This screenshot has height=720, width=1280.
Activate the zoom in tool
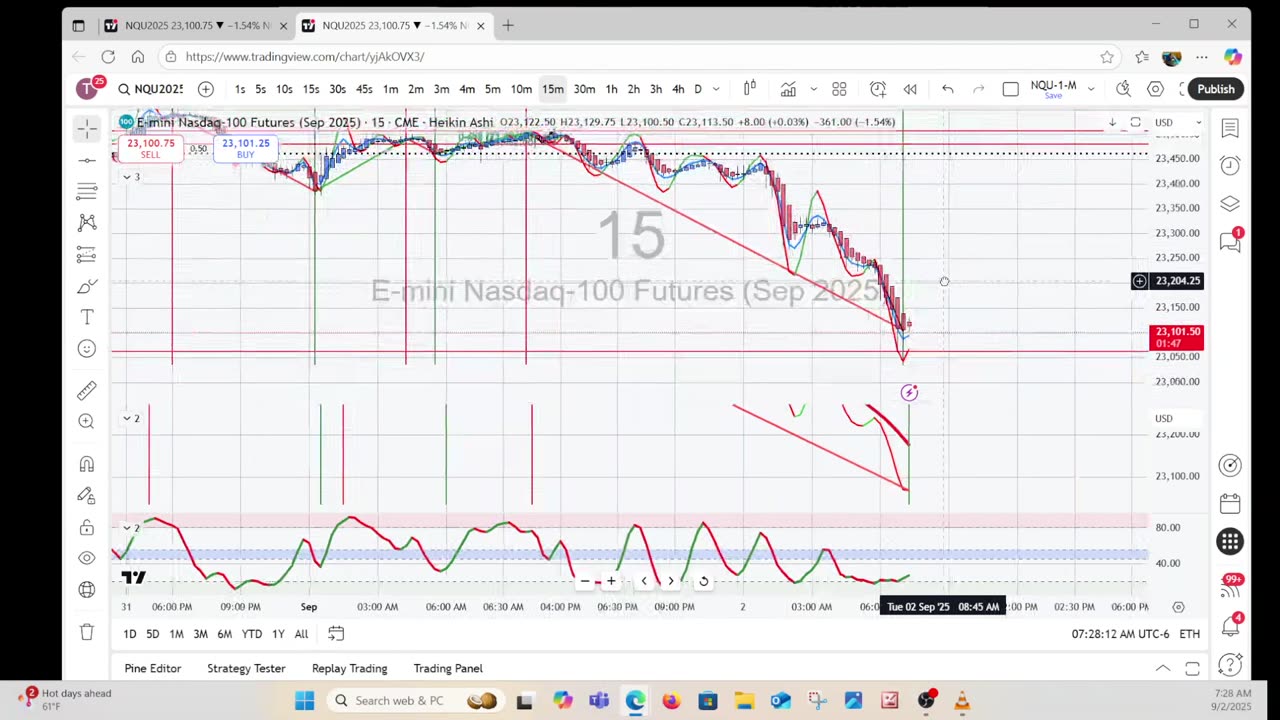(87, 422)
